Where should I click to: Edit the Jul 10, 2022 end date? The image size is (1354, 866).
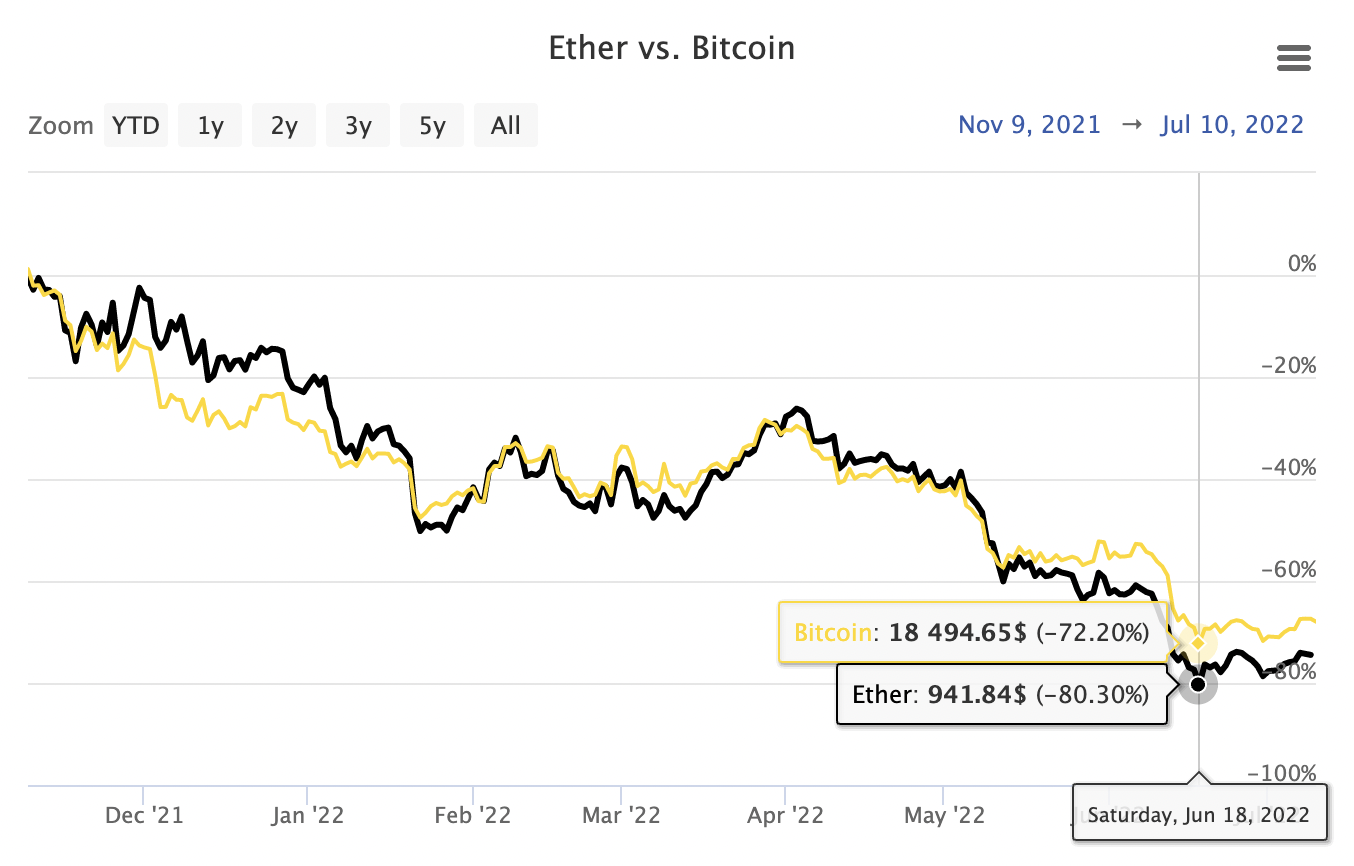pyautogui.click(x=1232, y=125)
